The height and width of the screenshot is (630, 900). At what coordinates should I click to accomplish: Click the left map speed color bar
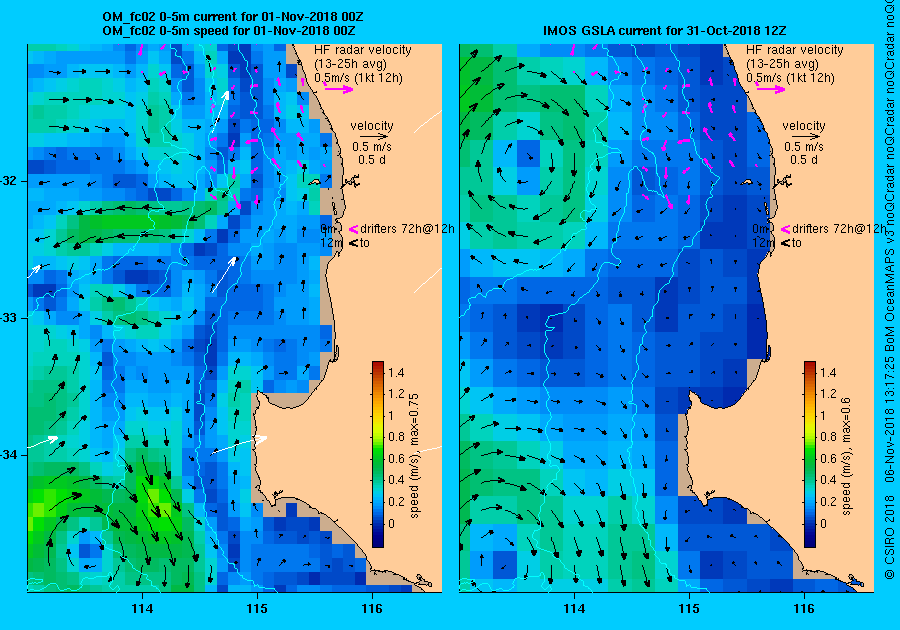point(378,454)
